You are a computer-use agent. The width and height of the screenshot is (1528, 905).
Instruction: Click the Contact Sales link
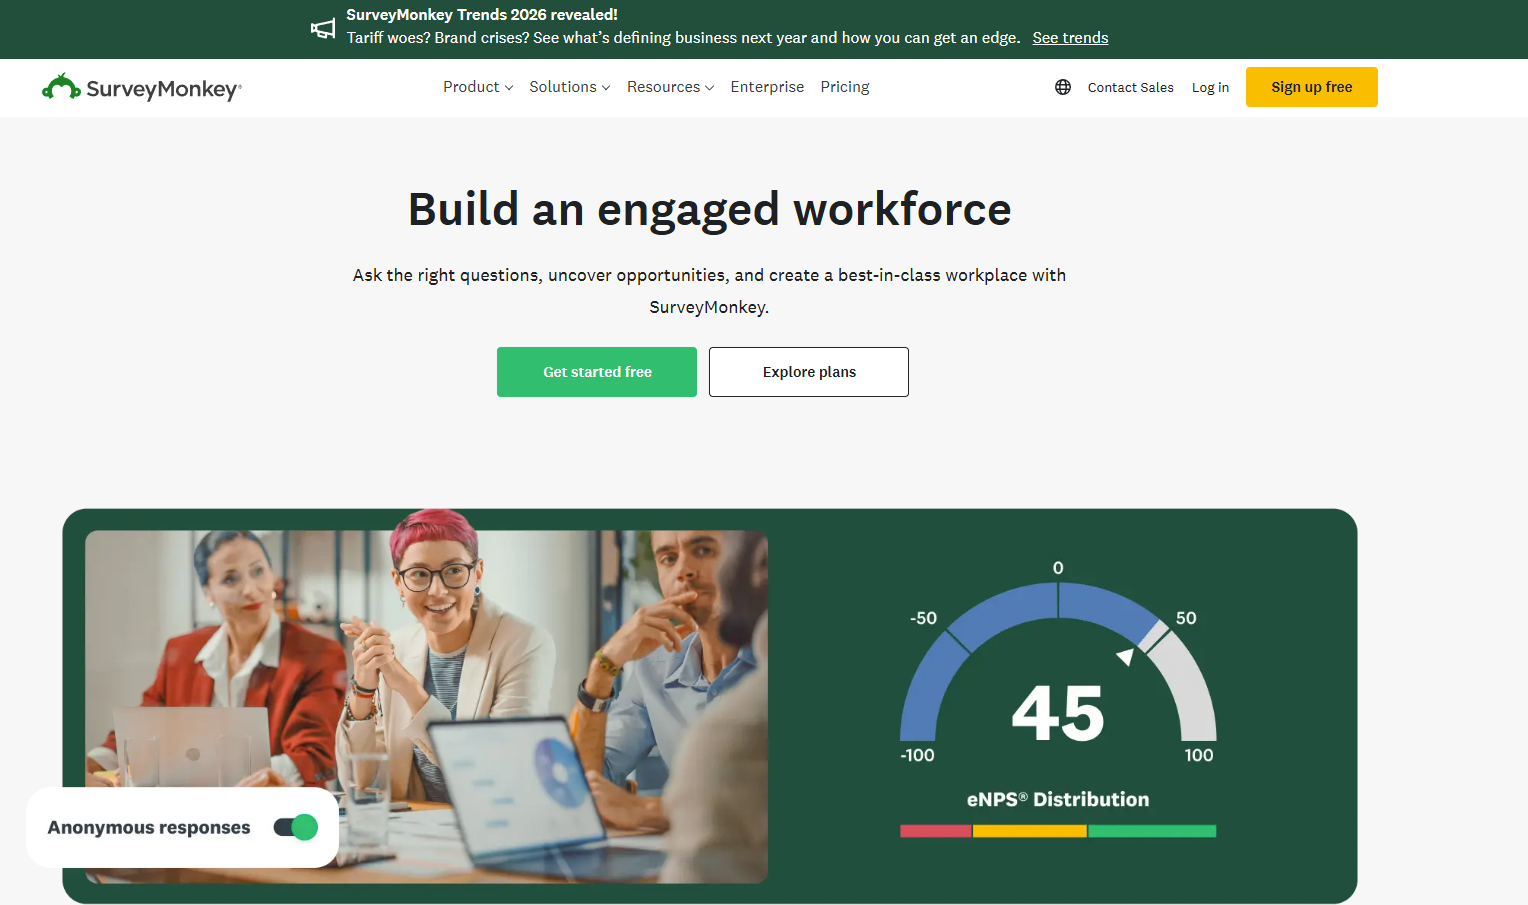(x=1130, y=87)
